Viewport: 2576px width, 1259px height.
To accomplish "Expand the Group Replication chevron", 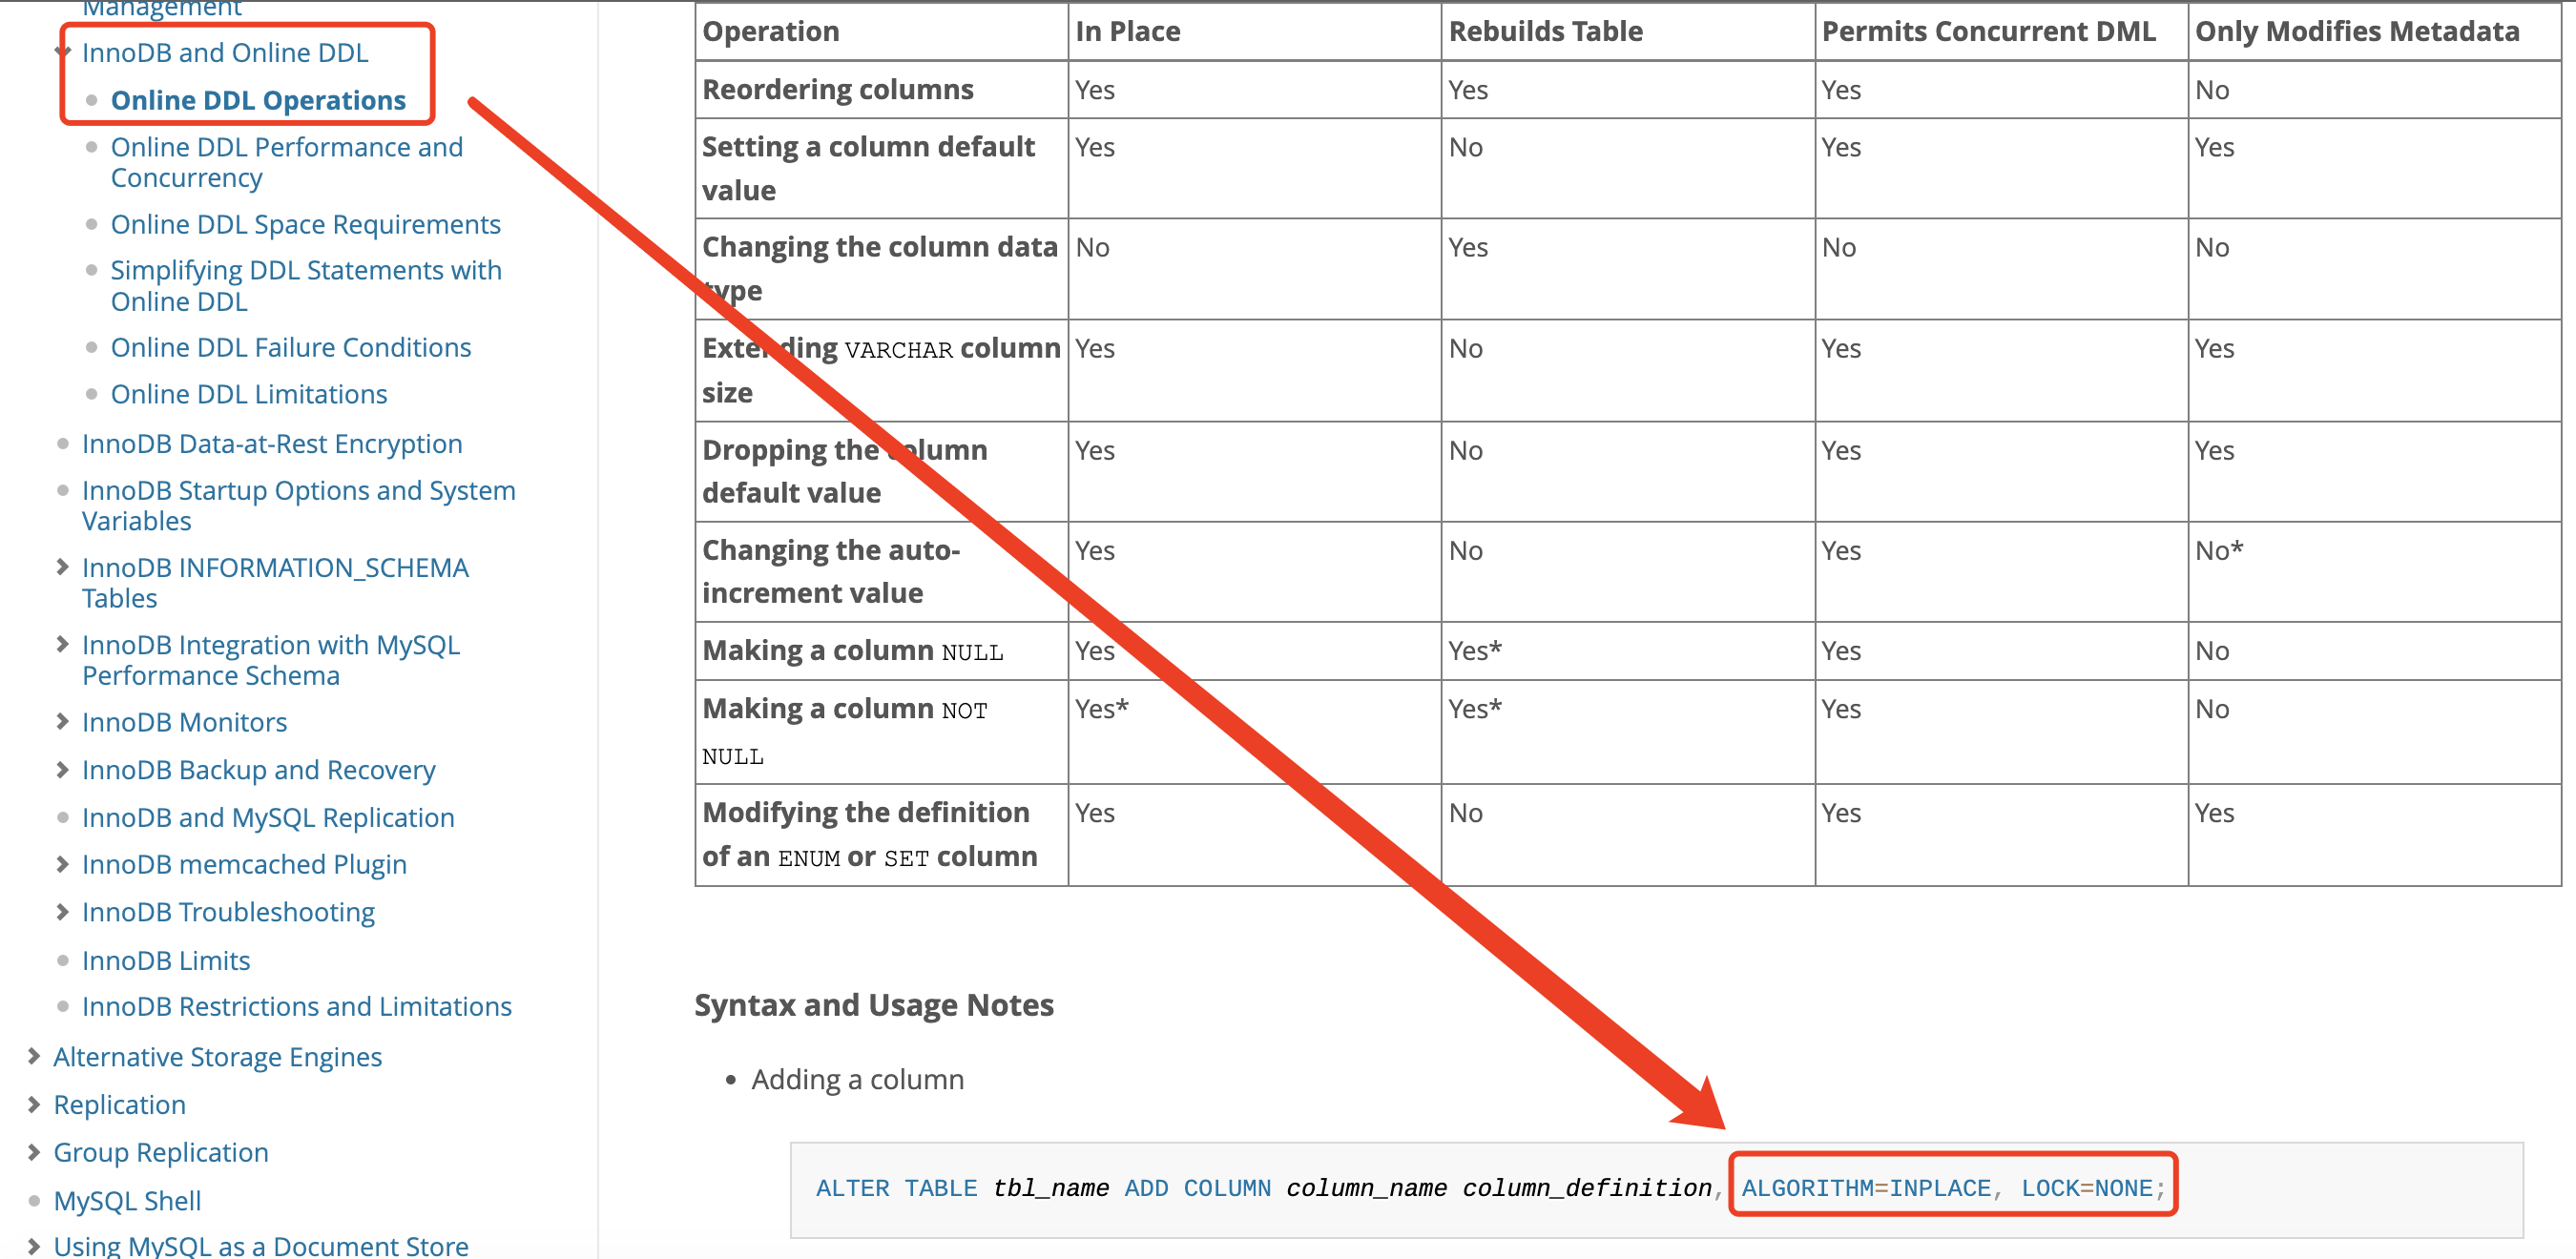I will [34, 1152].
